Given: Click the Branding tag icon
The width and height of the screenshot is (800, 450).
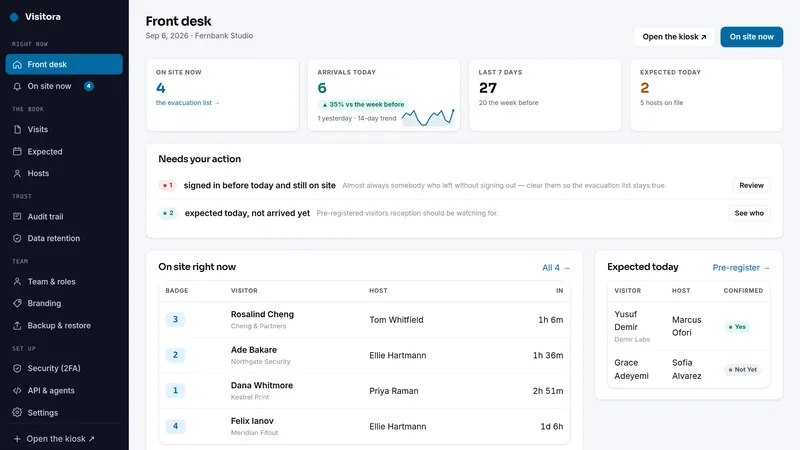Looking at the screenshot, I should coord(17,303).
